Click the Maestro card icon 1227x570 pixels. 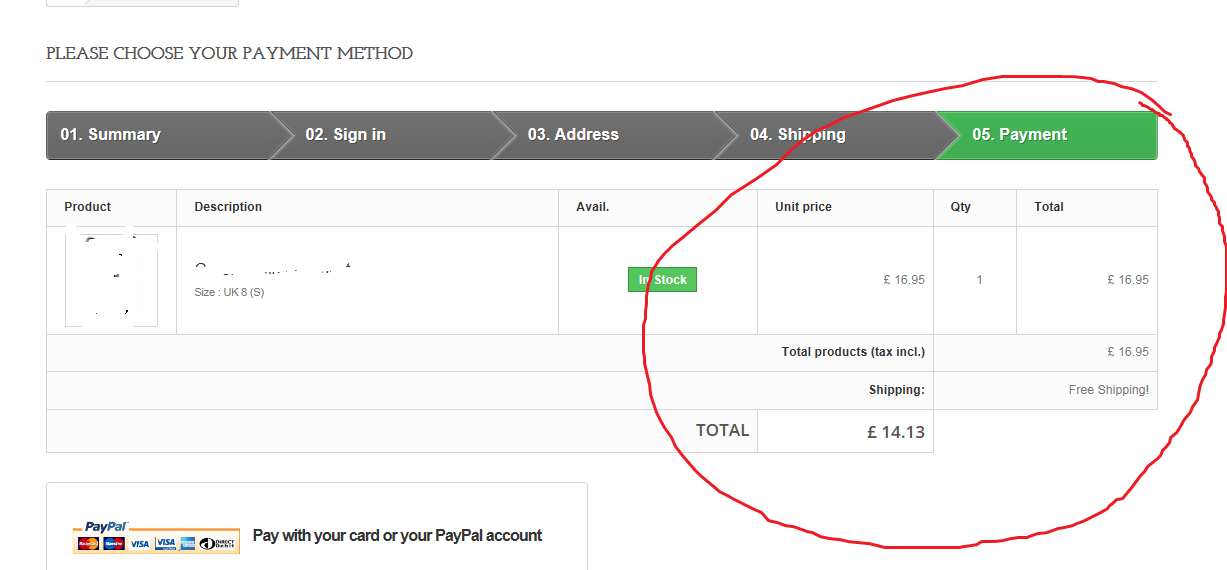pos(113,543)
